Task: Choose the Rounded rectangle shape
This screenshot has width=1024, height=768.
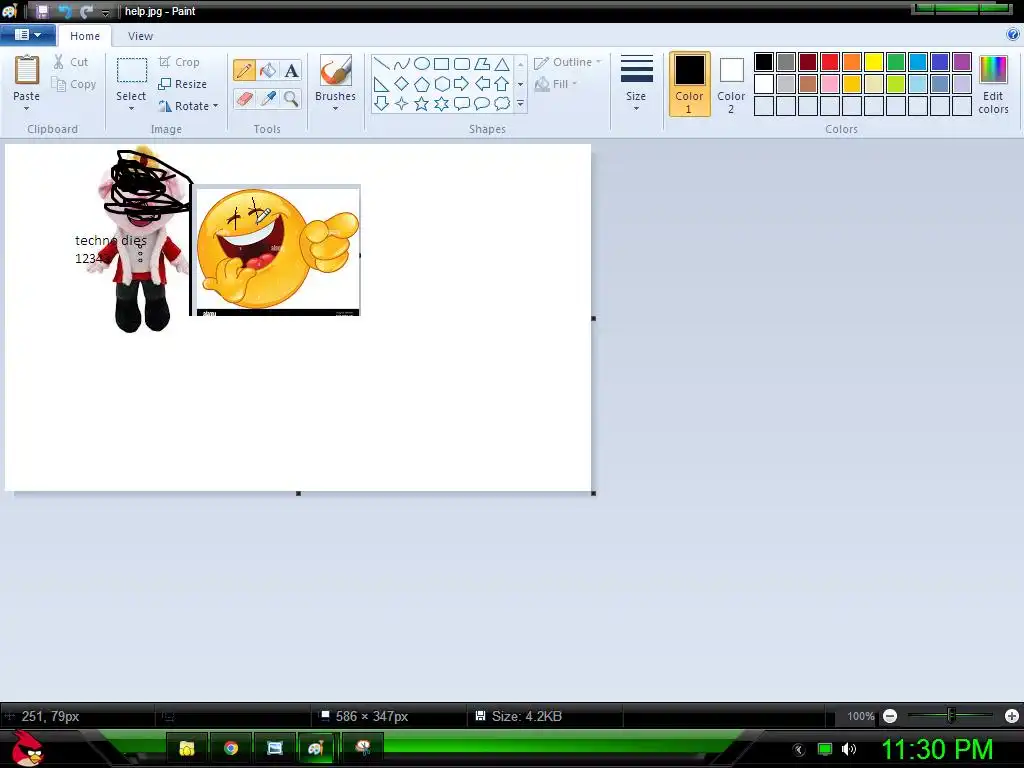Action: coord(462,63)
